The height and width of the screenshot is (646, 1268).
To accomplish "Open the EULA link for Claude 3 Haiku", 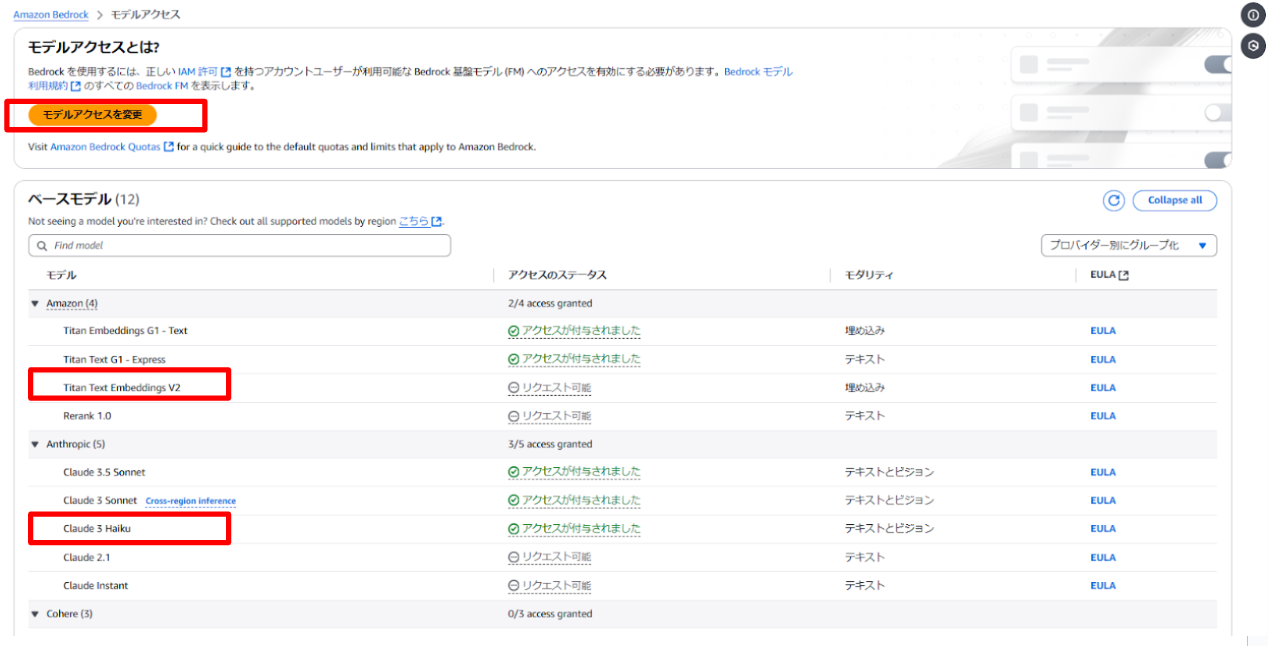I will [x=1103, y=529].
